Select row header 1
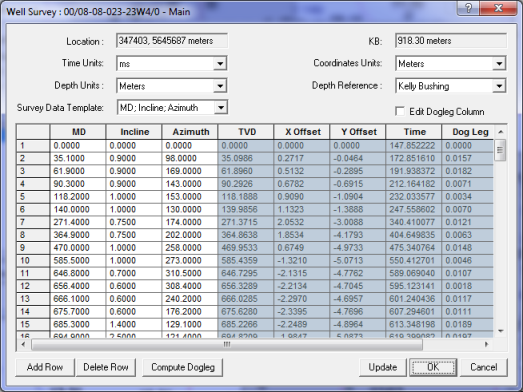 coord(33,145)
